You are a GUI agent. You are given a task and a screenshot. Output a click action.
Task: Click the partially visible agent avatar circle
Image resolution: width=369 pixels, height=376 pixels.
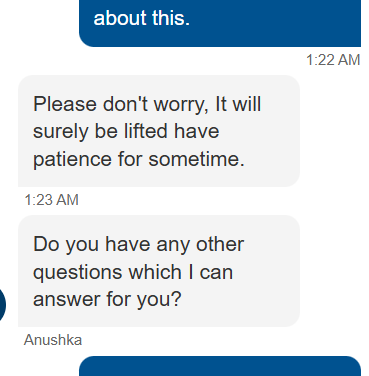coord(3,305)
